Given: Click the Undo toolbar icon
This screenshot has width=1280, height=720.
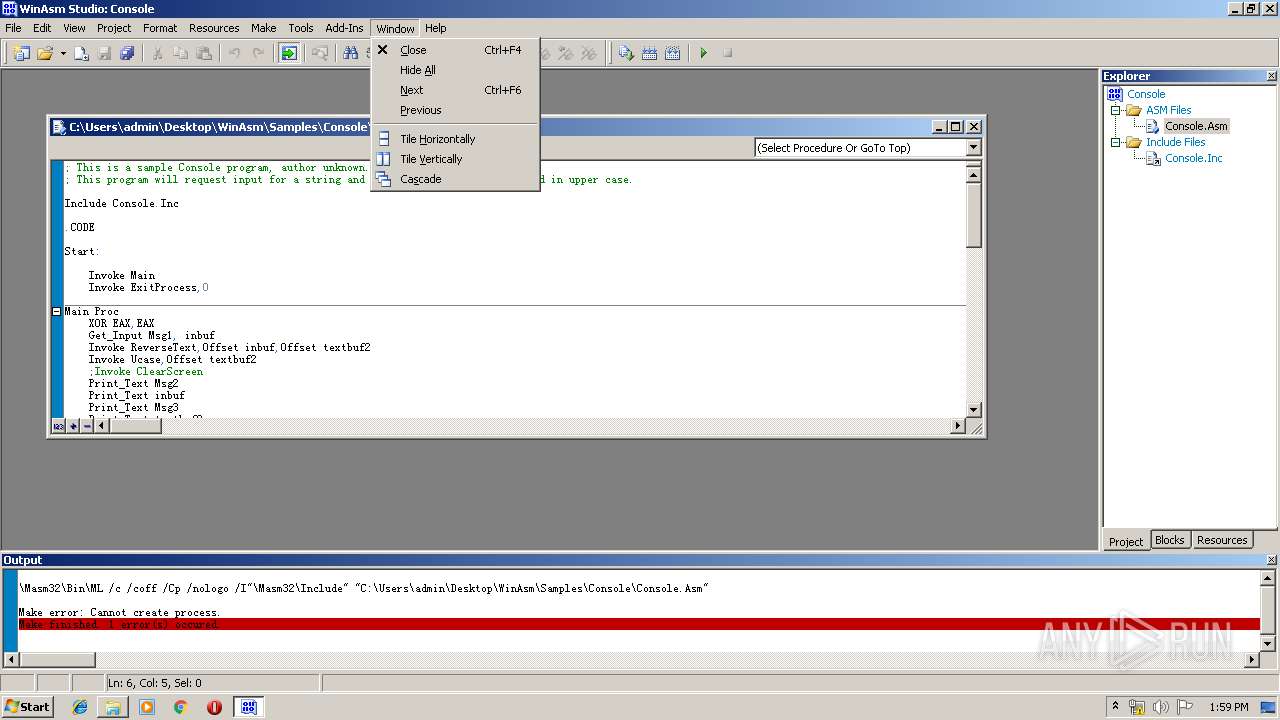Looking at the screenshot, I should (x=234, y=53).
